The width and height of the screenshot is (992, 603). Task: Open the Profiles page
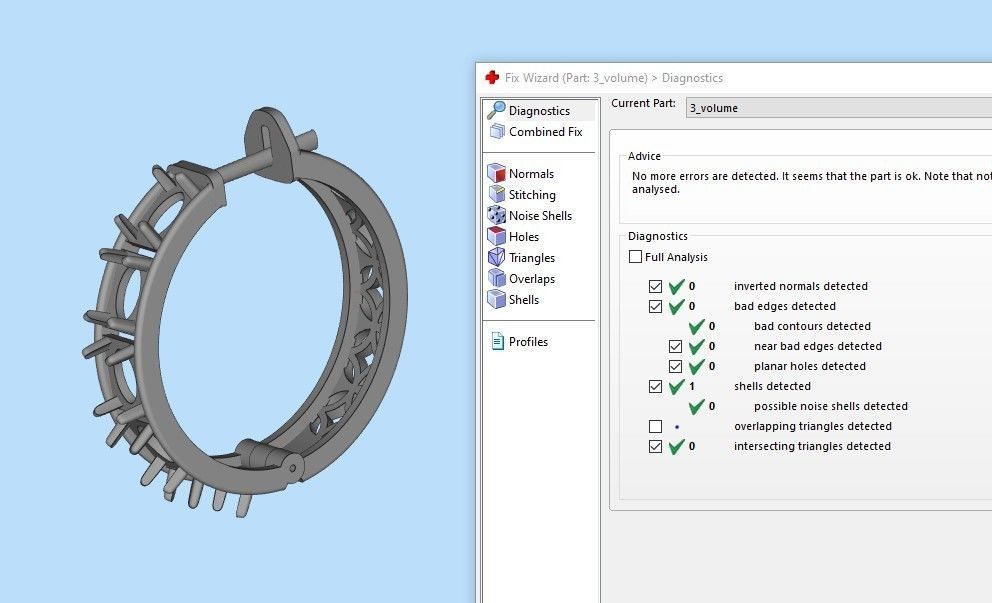(x=528, y=341)
